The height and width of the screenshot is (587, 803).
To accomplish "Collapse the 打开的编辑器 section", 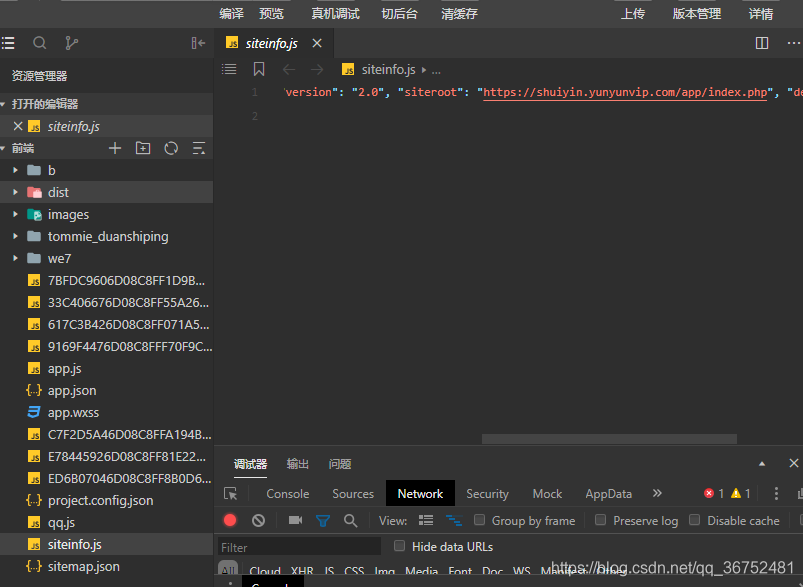I will (3, 104).
